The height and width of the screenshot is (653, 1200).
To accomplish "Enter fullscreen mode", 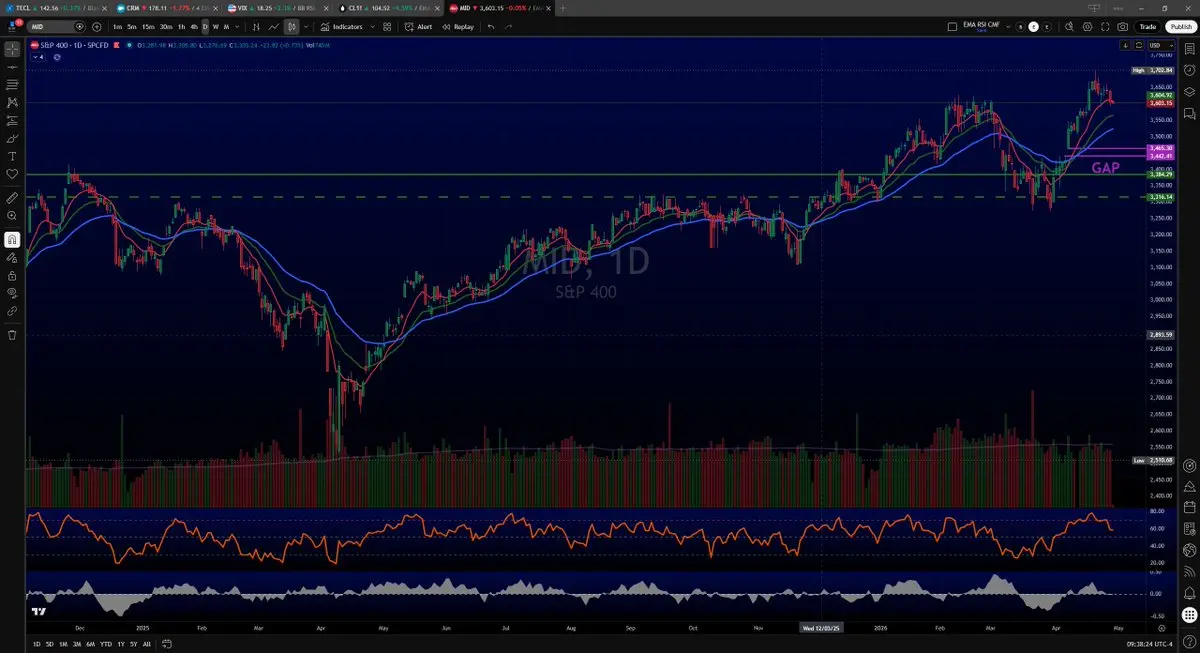I will click(x=1105, y=27).
